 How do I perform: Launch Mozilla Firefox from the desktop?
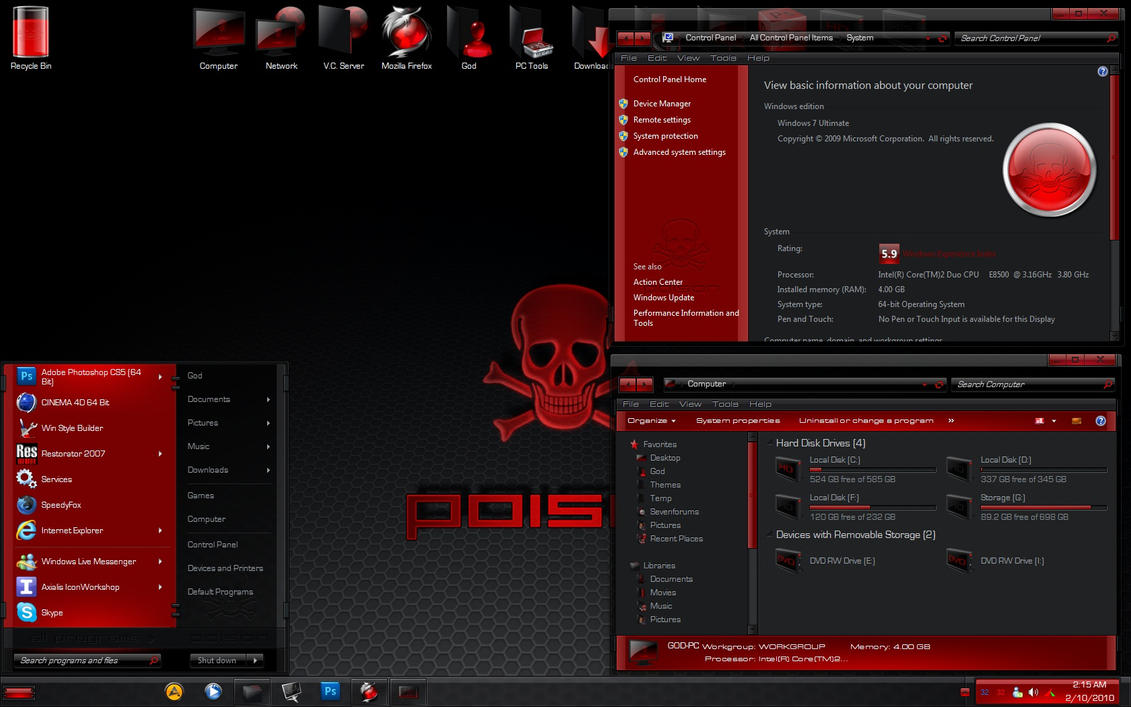[x=406, y=38]
